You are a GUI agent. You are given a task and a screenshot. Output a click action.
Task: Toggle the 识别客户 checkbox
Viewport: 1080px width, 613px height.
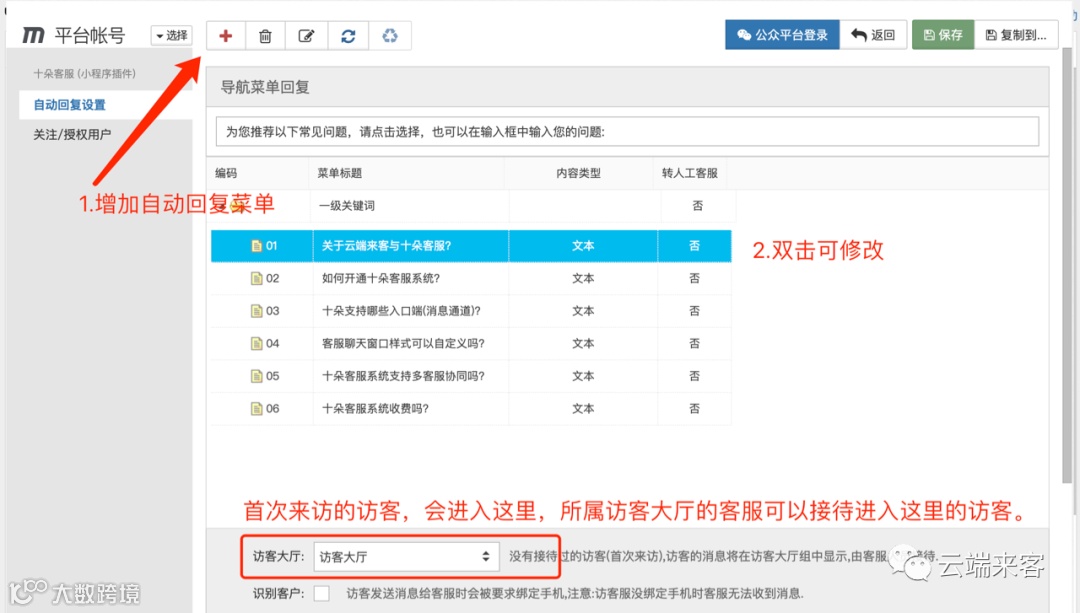[322, 593]
